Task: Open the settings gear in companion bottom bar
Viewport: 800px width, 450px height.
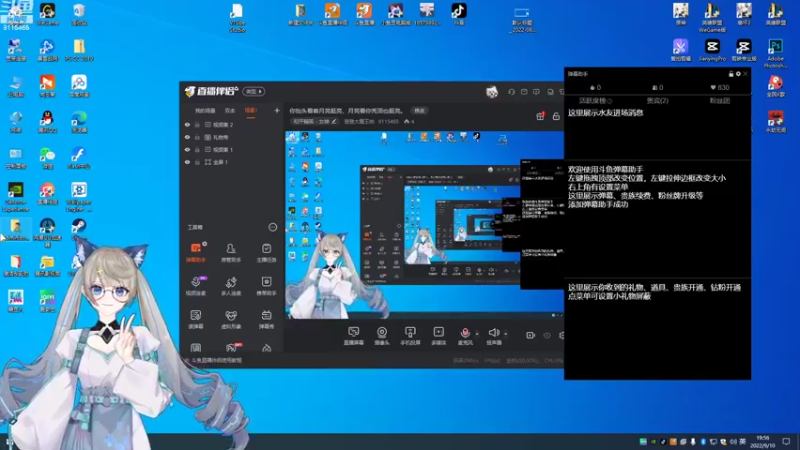Action: coord(562,335)
